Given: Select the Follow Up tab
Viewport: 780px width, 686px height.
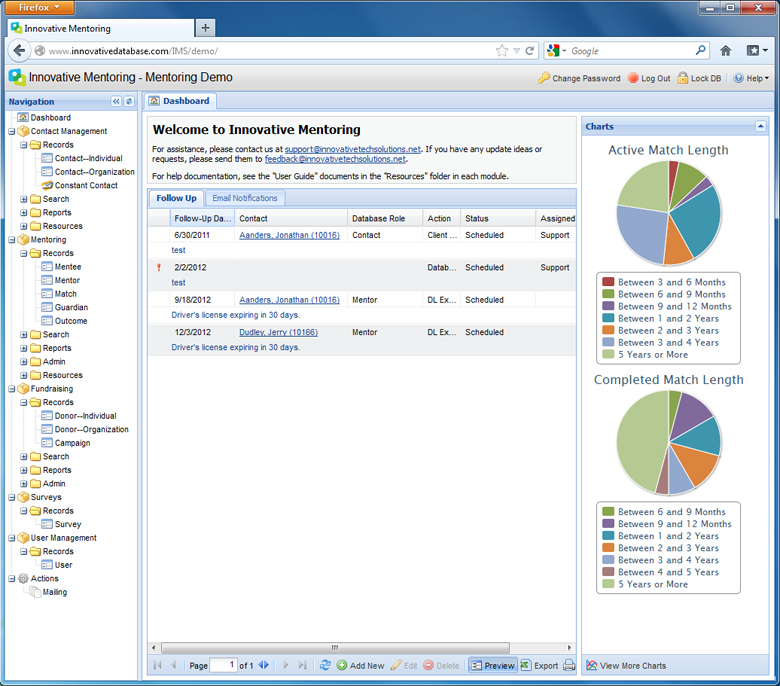Looking at the screenshot, I should click(x=176, y=198).
